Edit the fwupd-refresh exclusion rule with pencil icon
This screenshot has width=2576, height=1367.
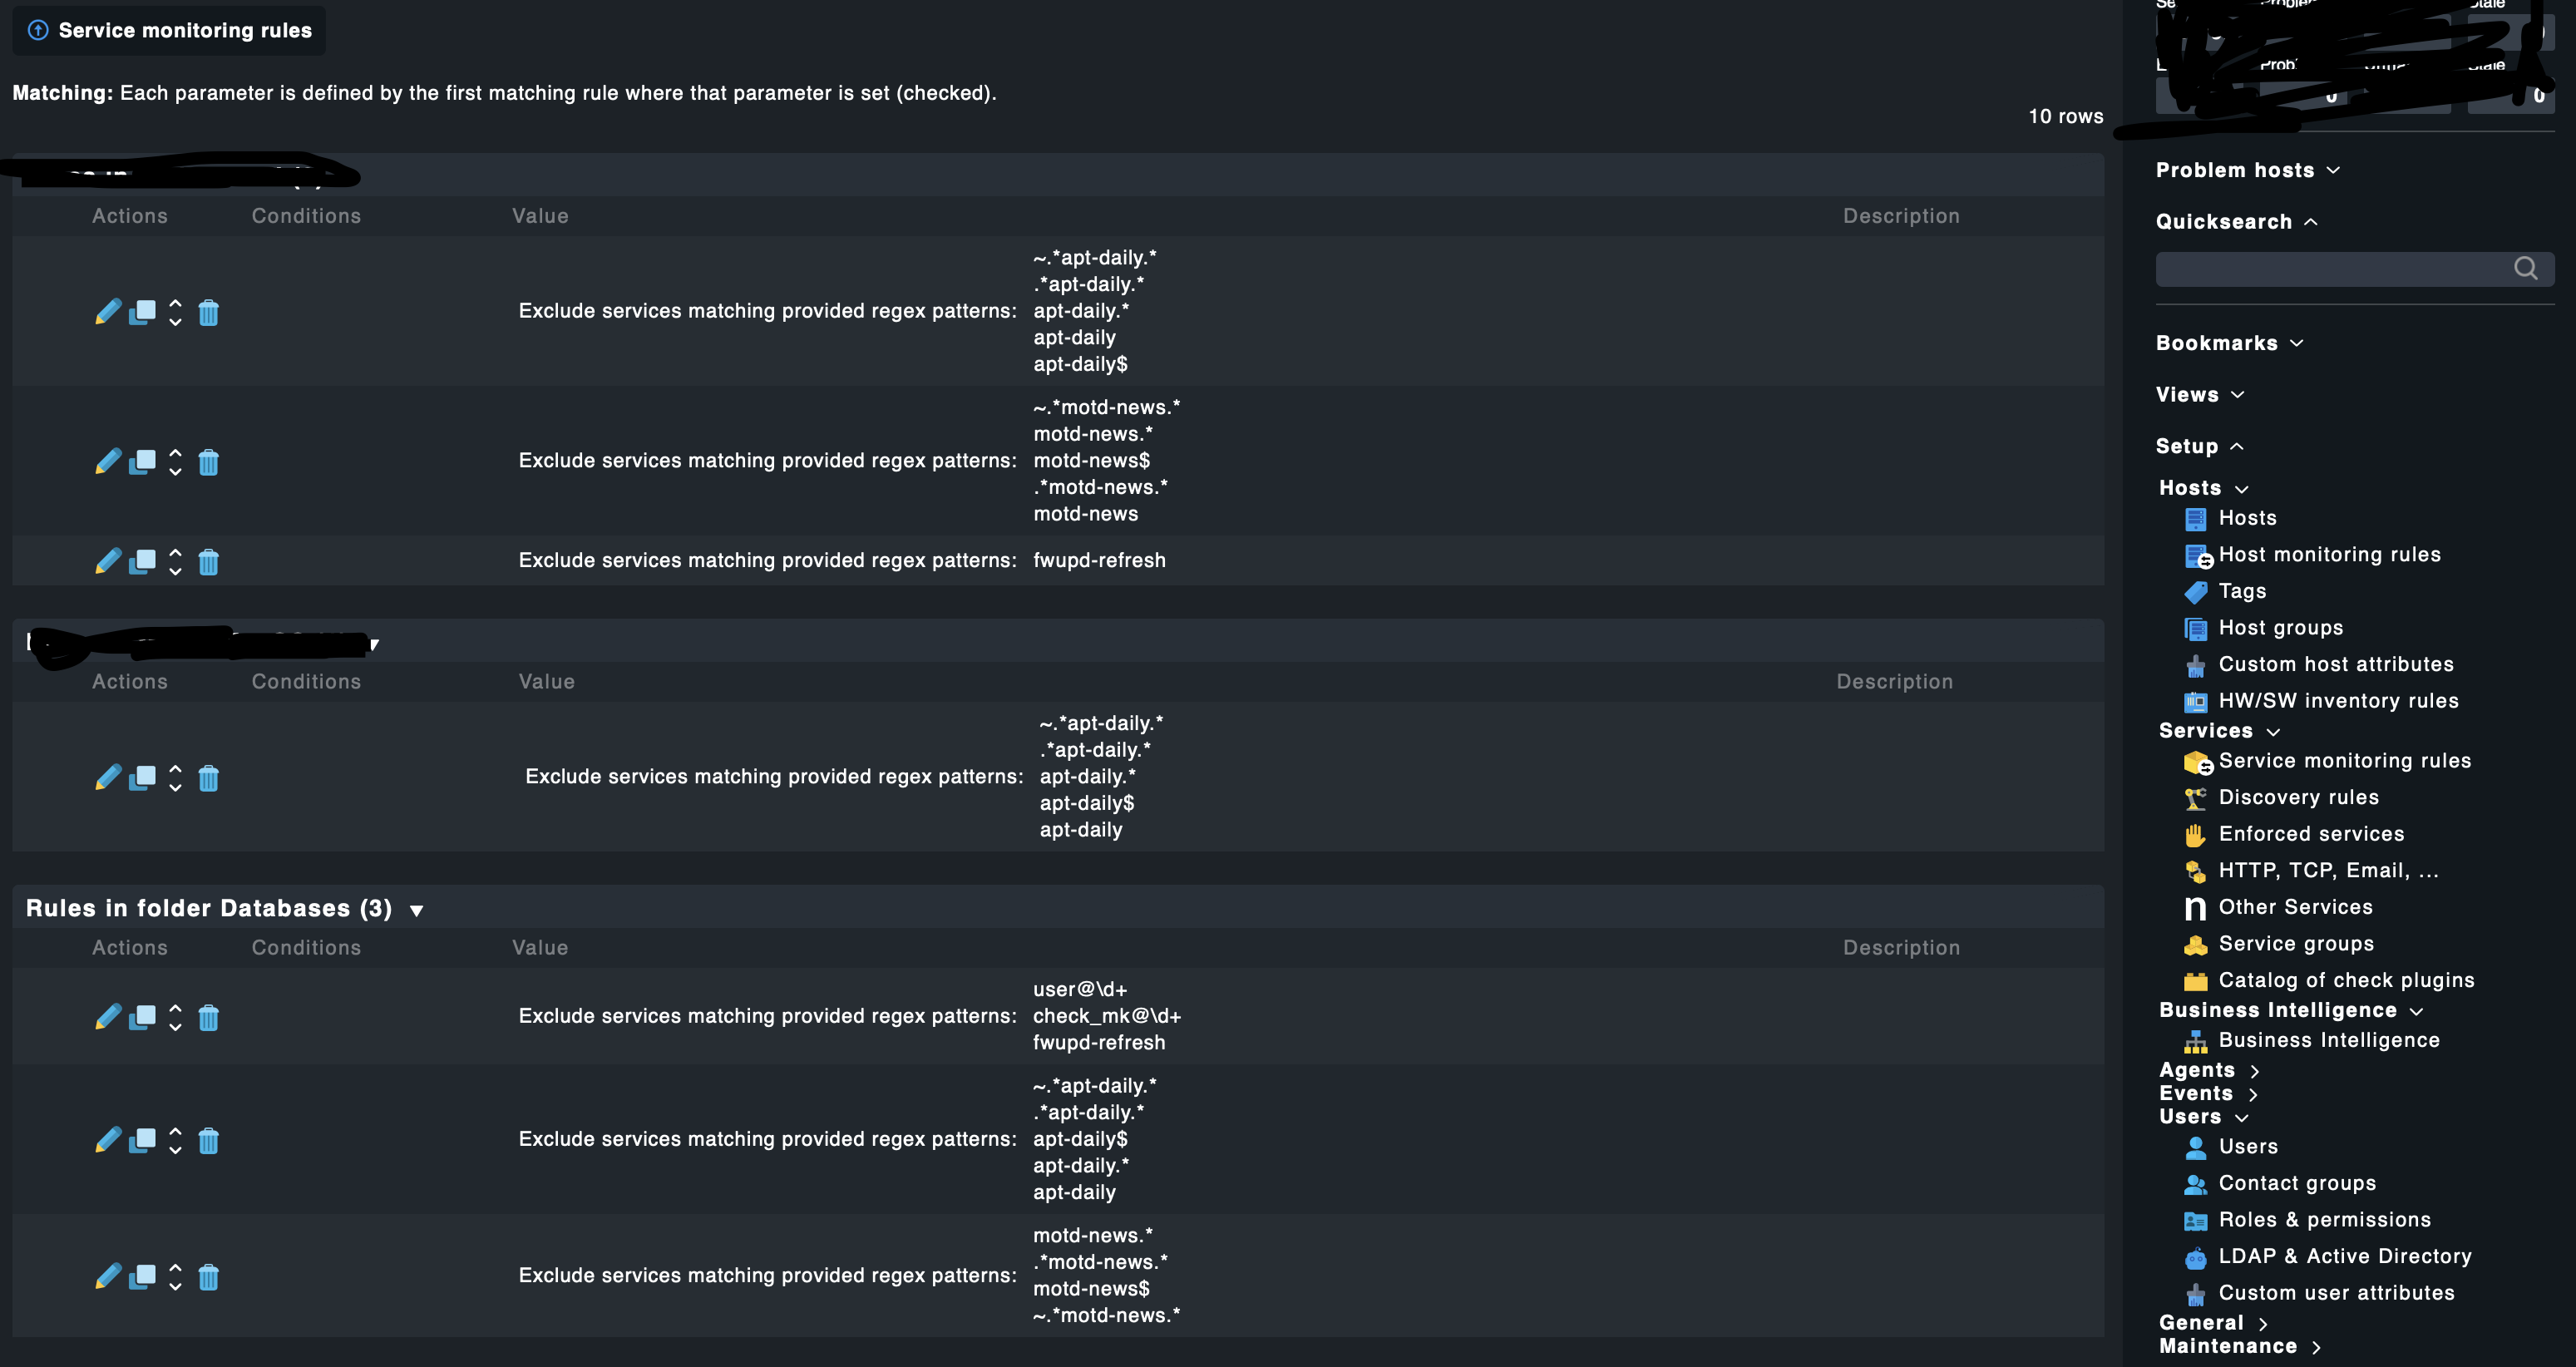[108, 561]
